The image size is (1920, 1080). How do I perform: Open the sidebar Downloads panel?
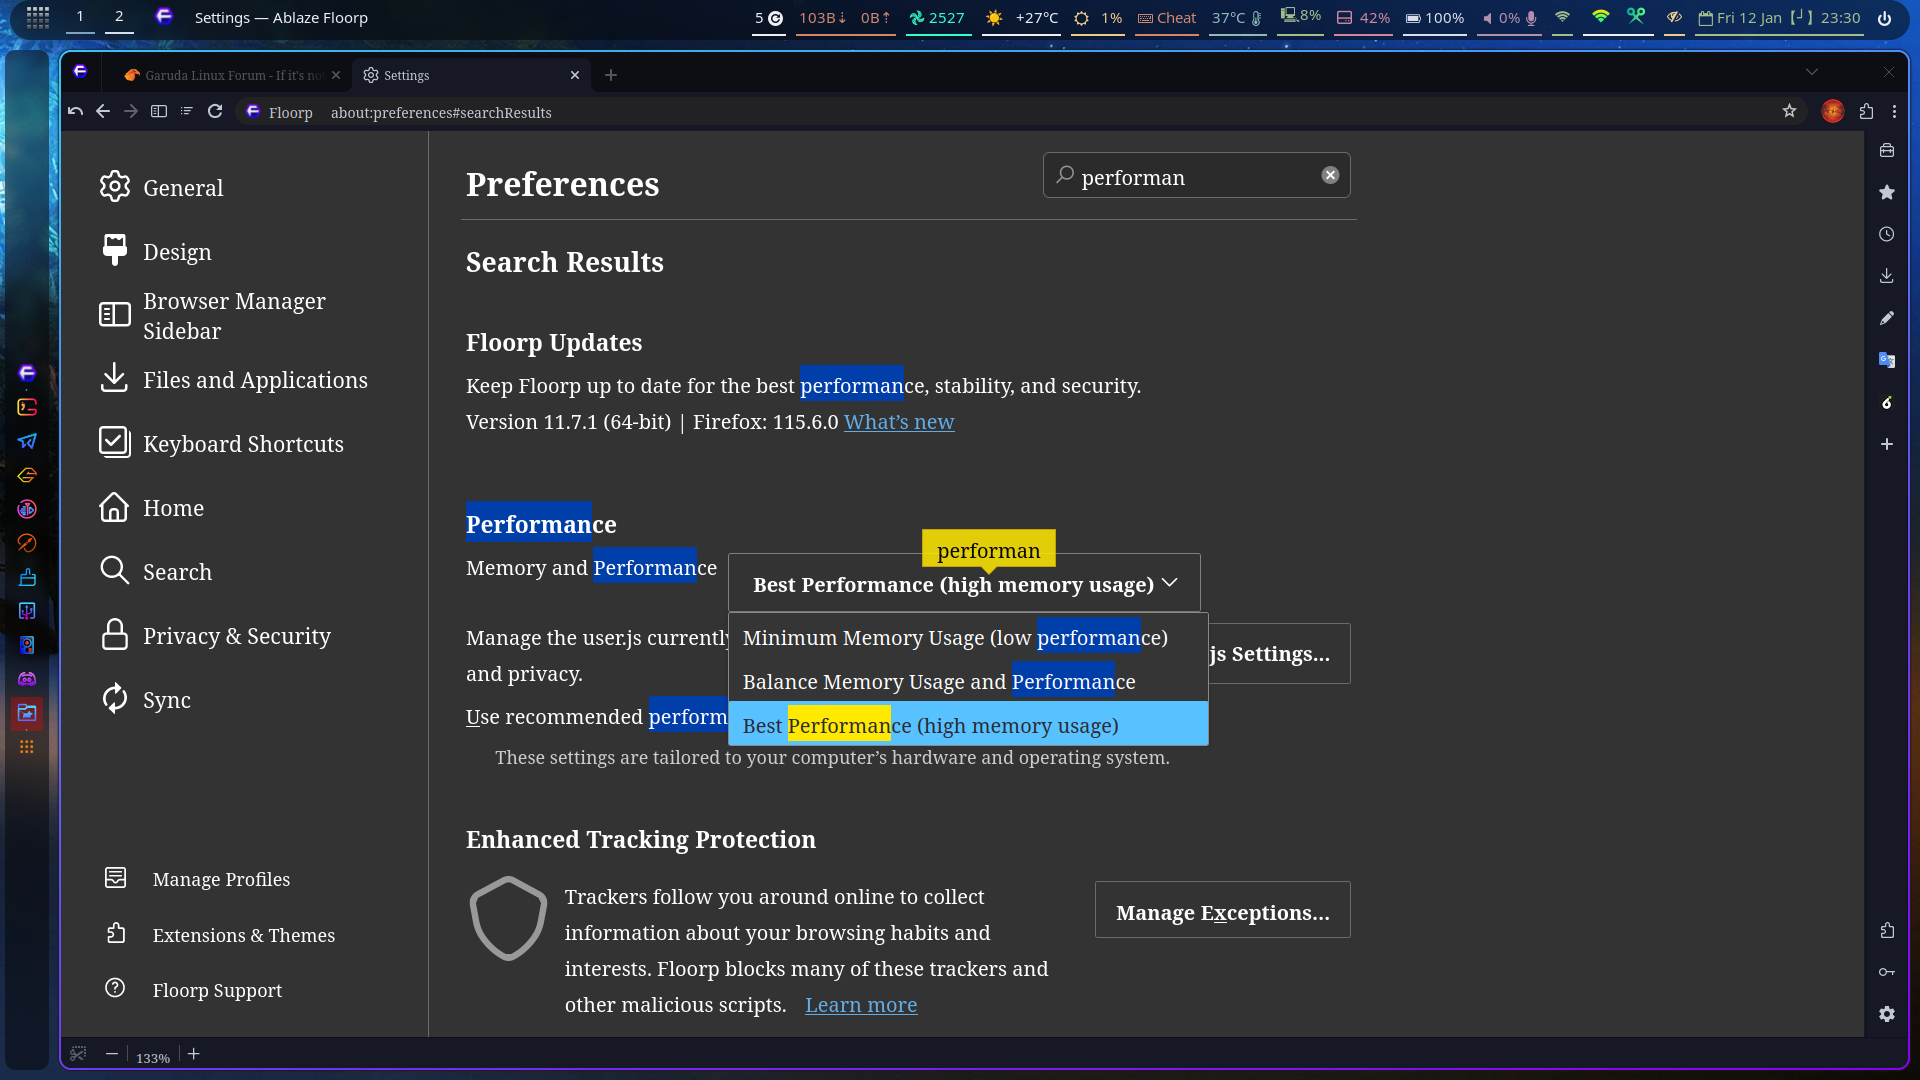point(1886,276)
